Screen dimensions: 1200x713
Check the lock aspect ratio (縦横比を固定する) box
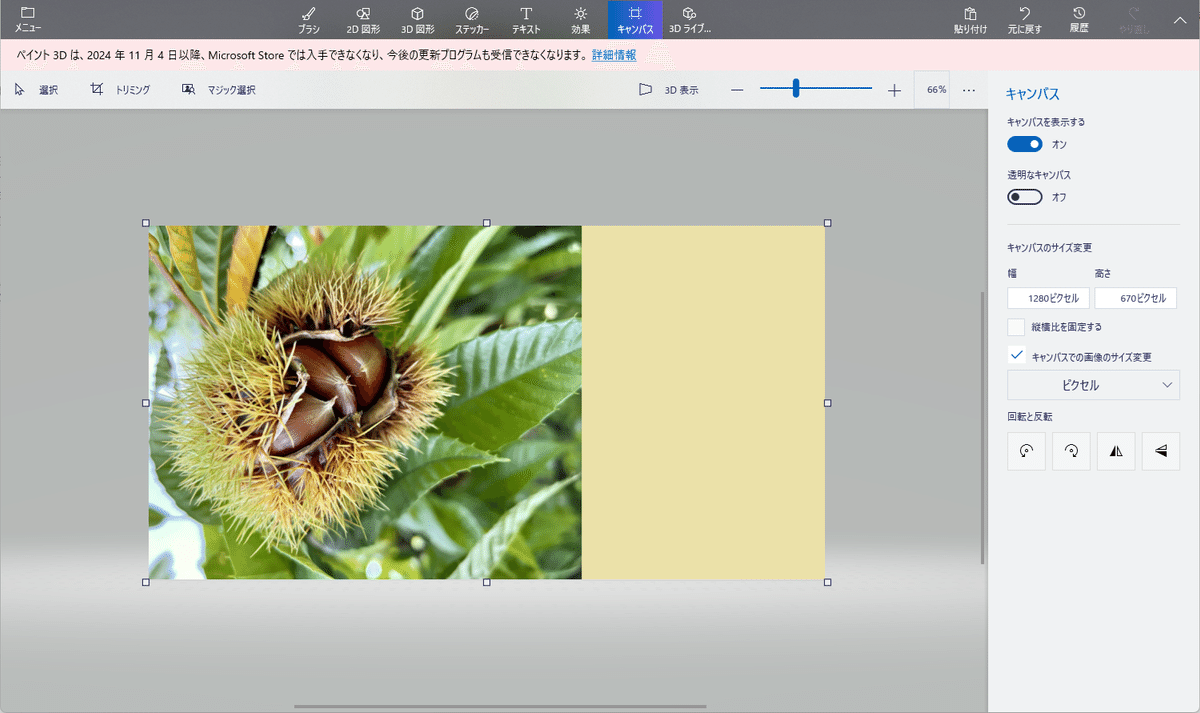[x=1016, y=327]
